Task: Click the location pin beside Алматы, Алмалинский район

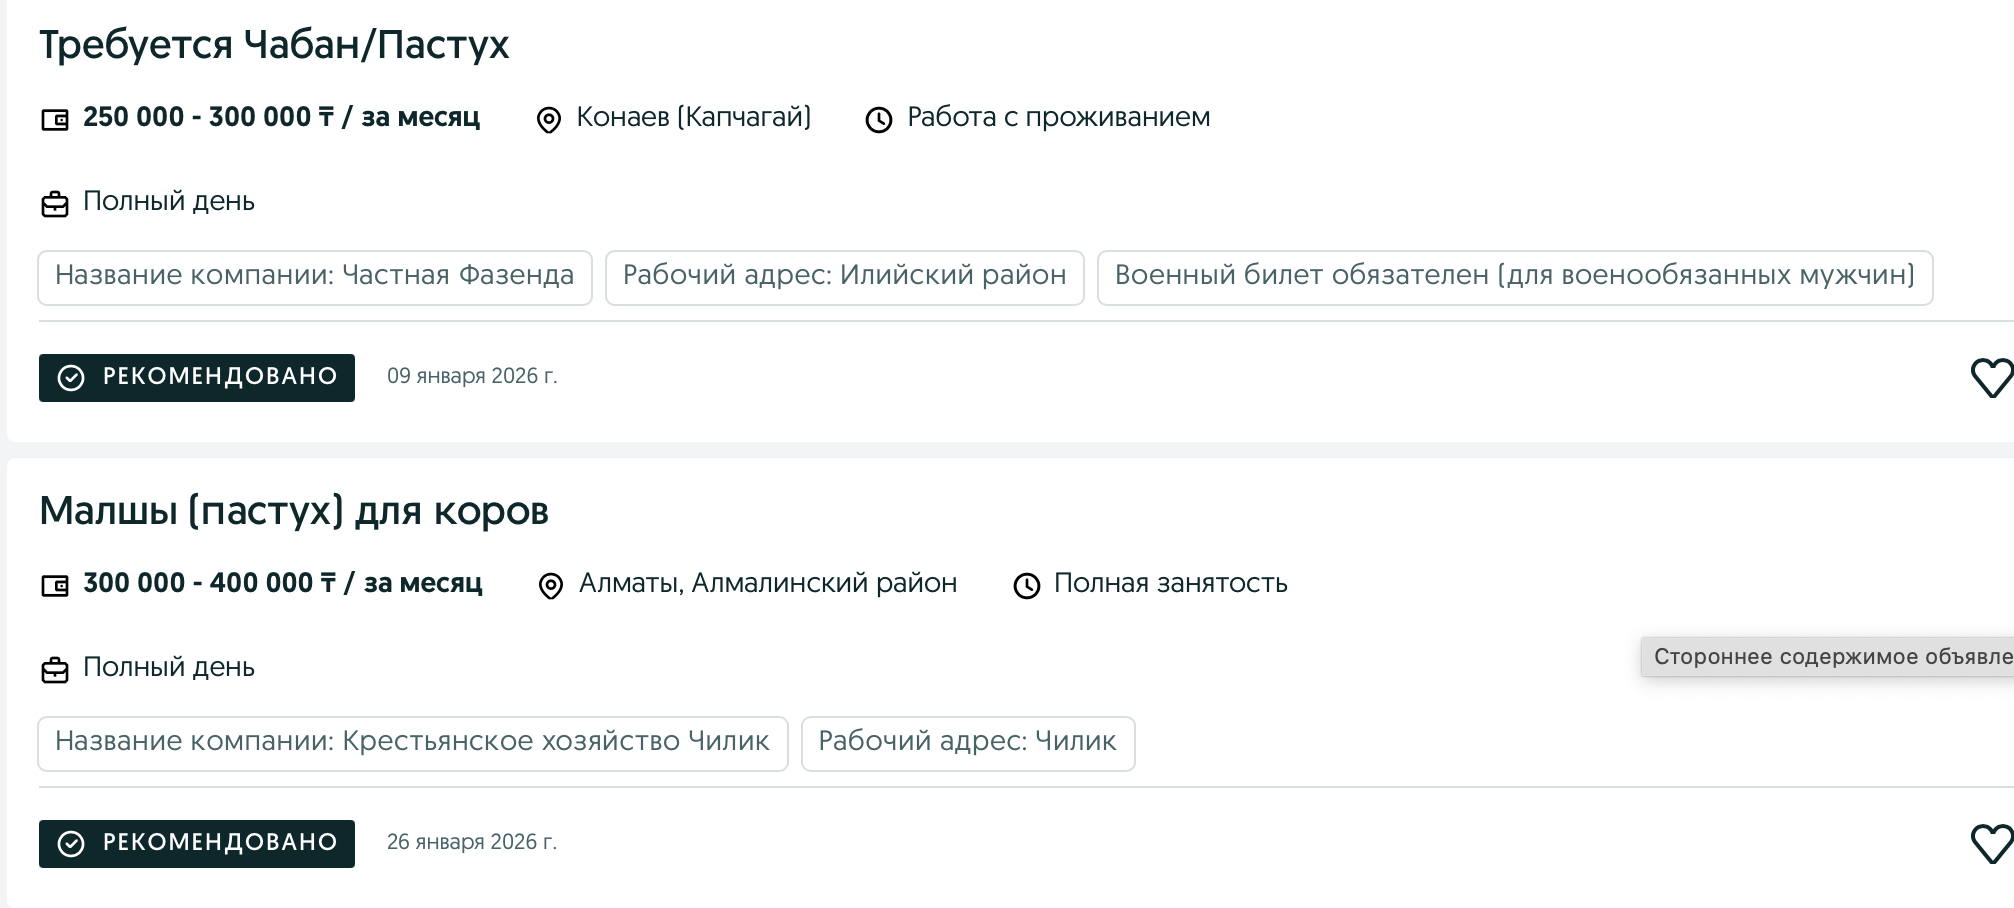Action: [550, 586]
